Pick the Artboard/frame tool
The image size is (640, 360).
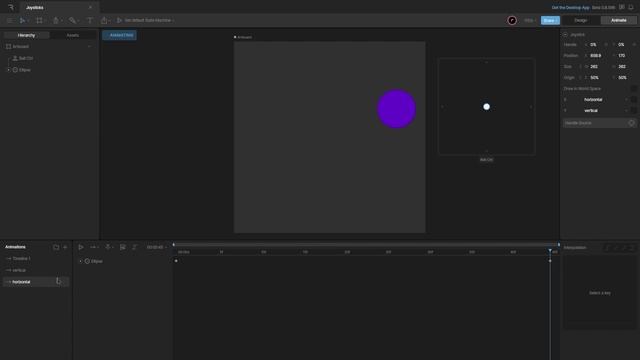point(39,20)
